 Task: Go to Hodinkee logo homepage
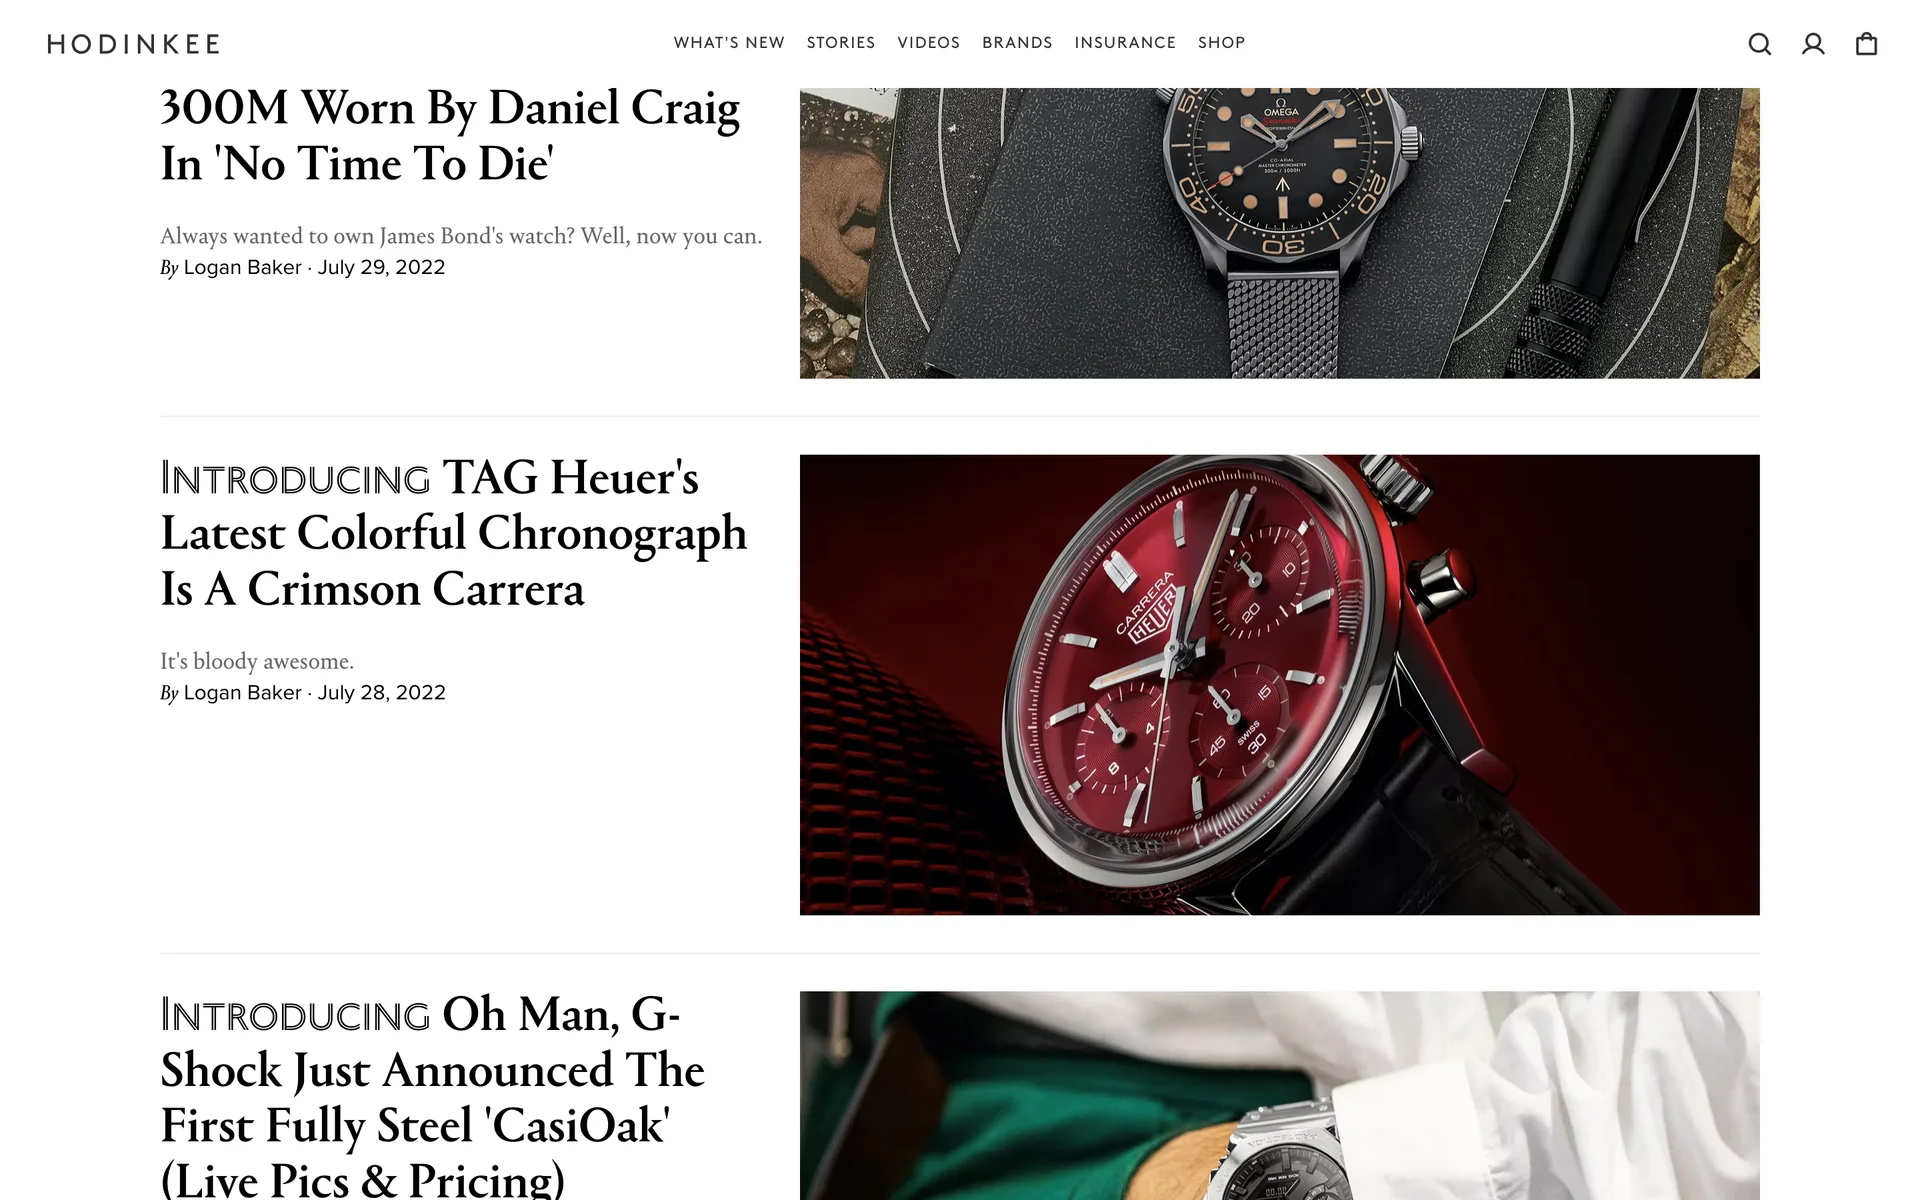coord(134,44)
